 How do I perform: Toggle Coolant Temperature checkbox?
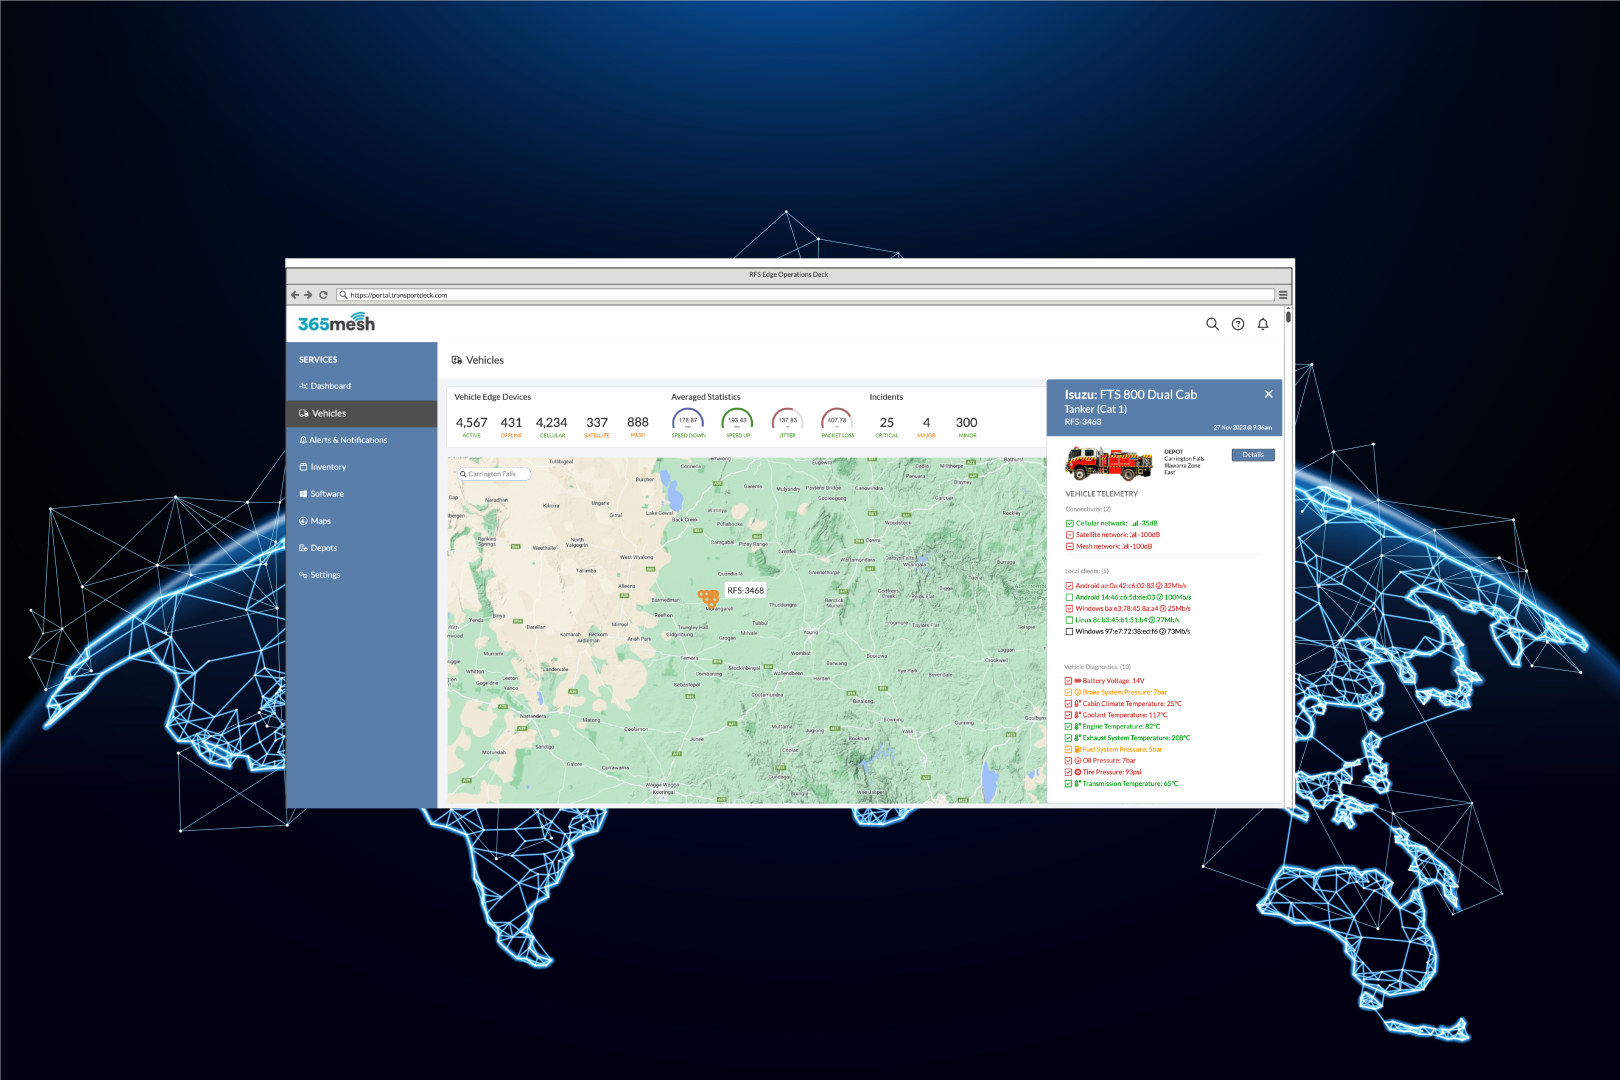pos(1068,715)
